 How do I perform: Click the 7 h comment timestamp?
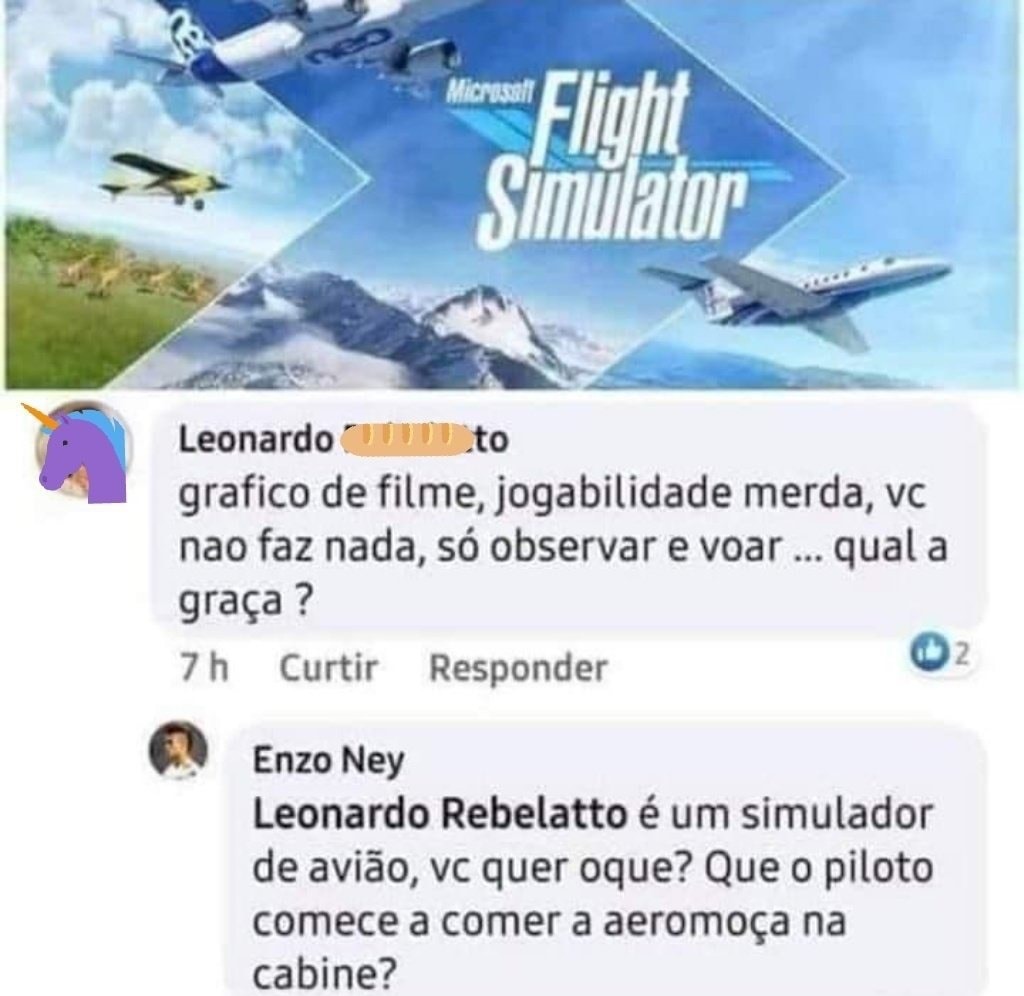pos(204,667)
